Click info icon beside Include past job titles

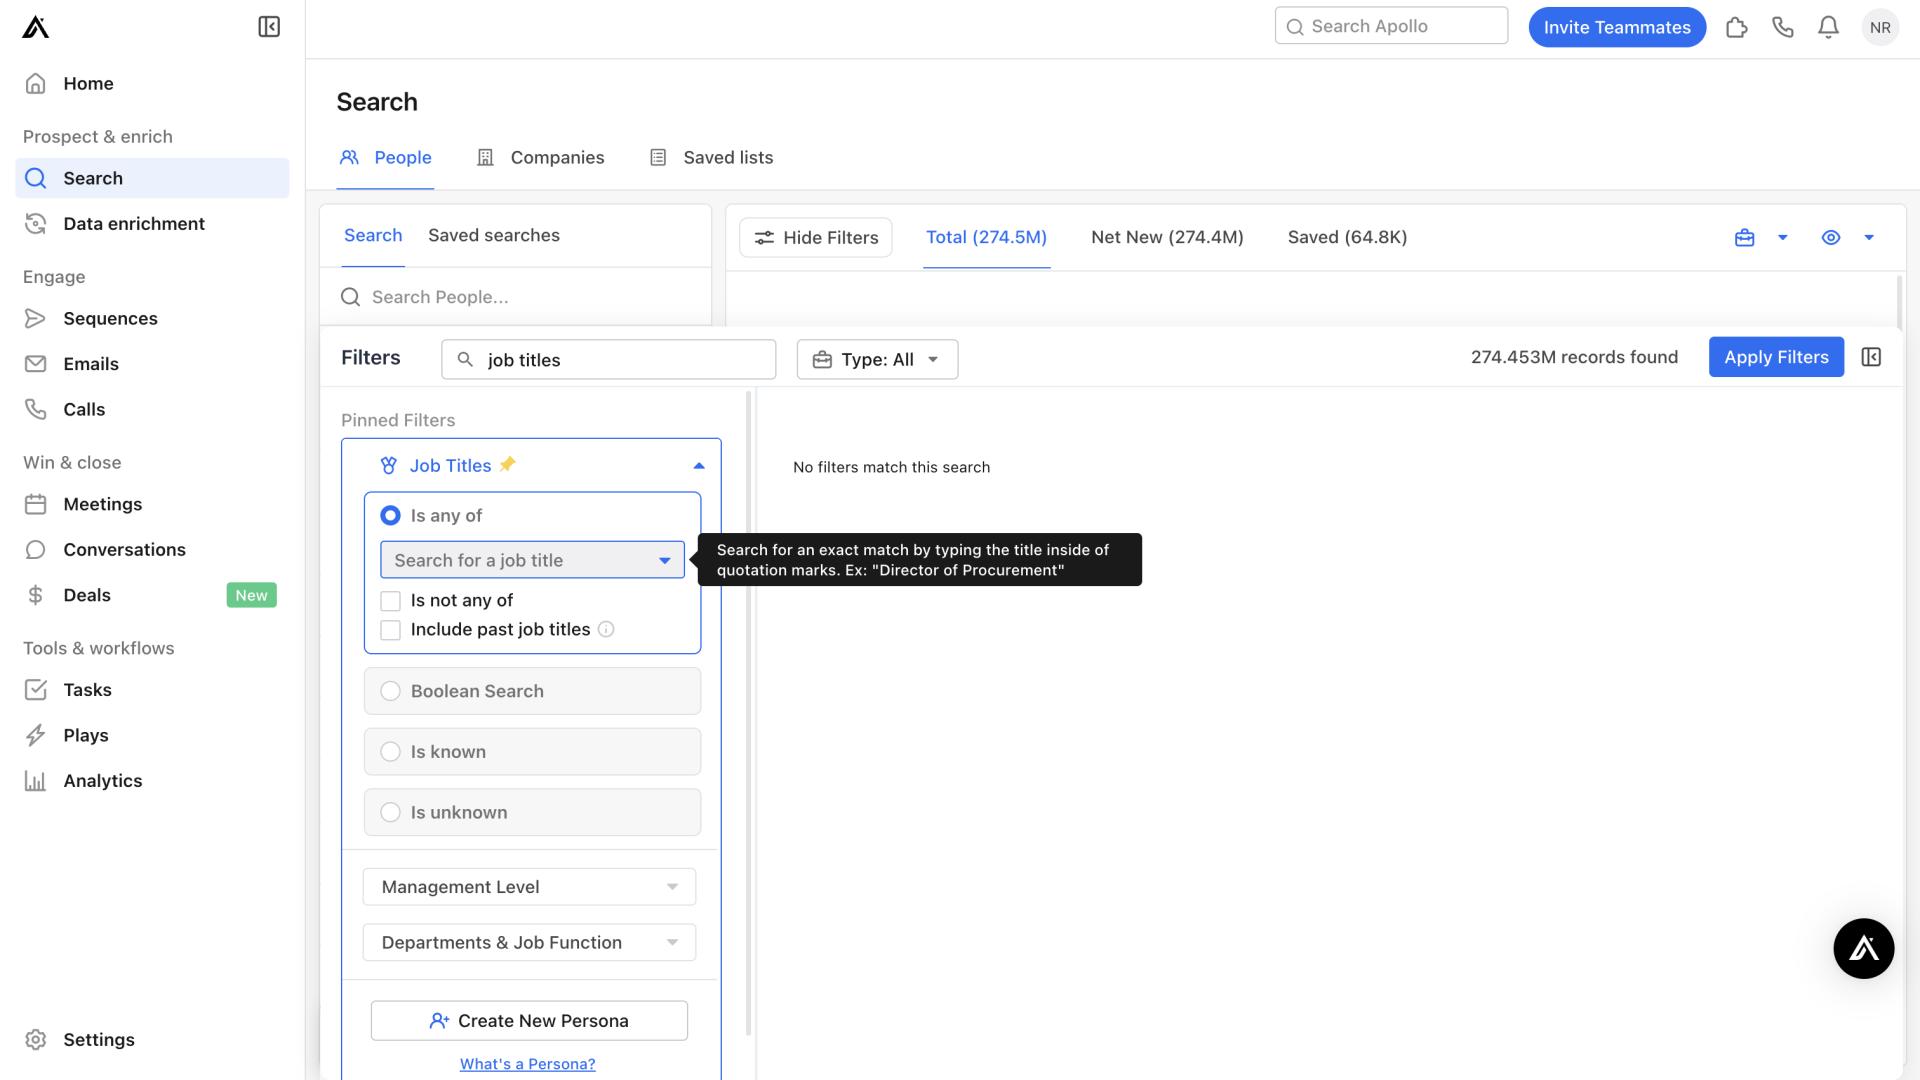coord(606,630)
